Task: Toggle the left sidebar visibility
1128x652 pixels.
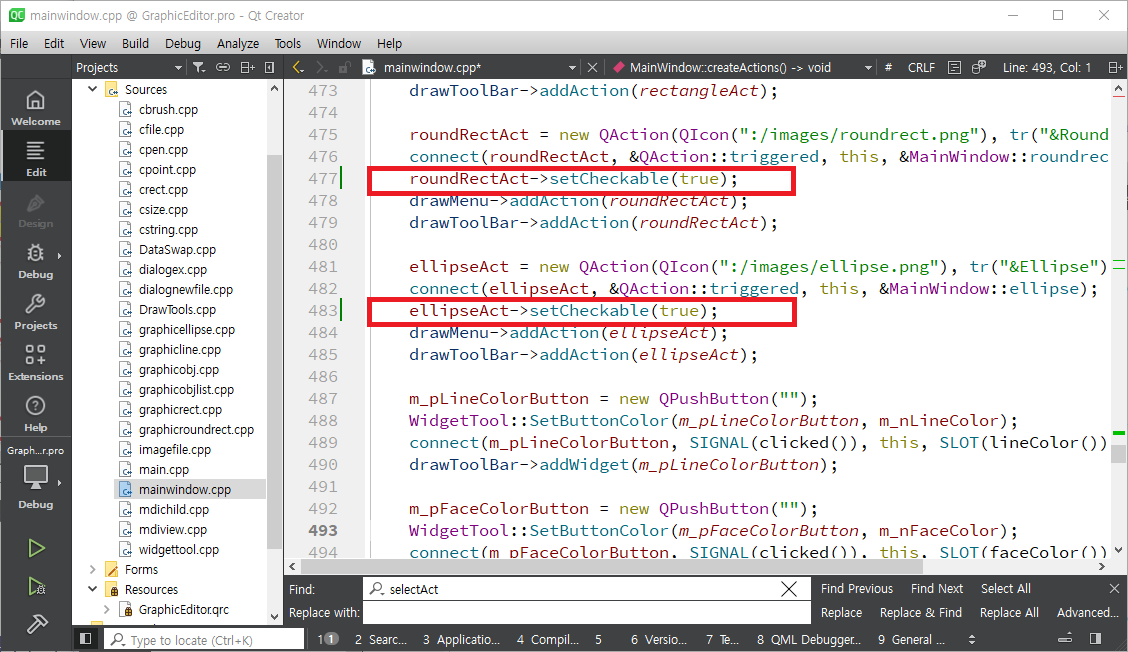Action: click(86, 638)
